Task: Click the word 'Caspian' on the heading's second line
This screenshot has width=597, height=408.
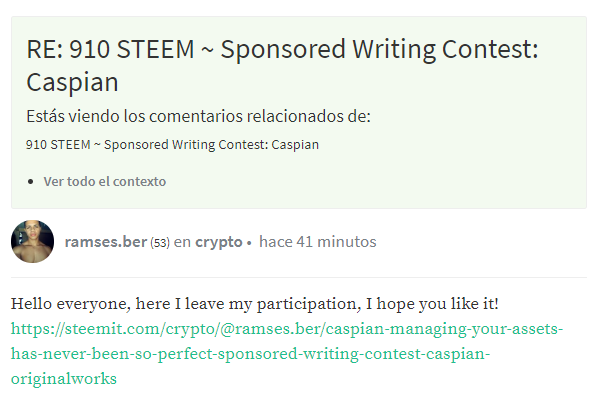Action: pos(72,82)
